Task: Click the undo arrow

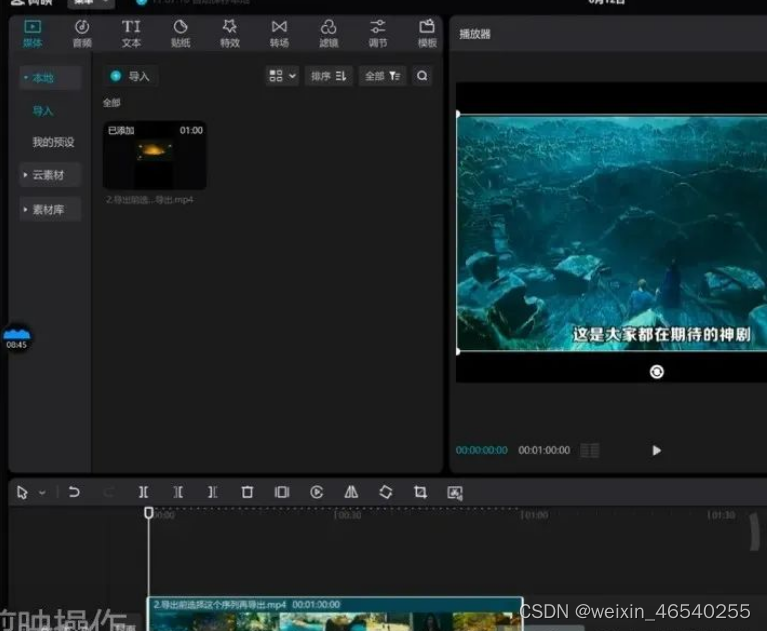Action: tap(74, 492)
